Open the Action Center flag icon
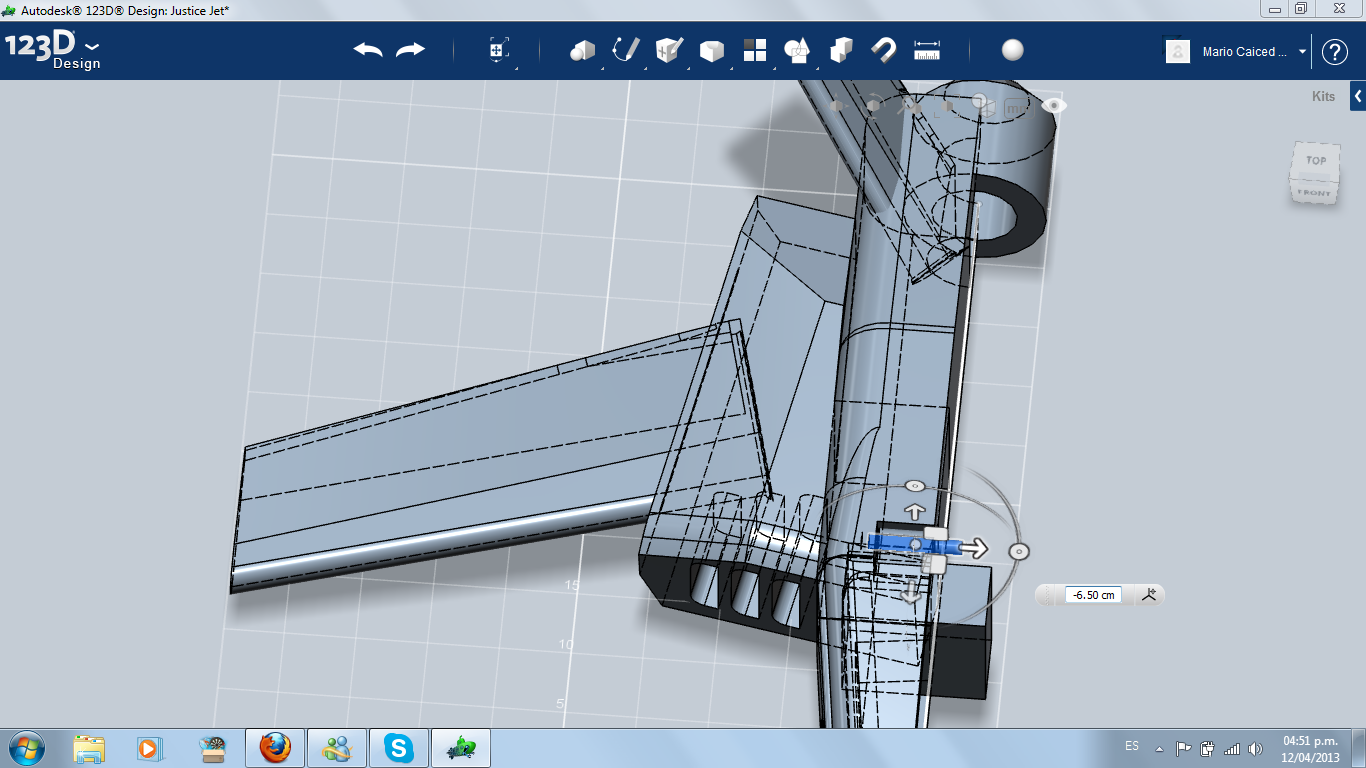The width and height of the screenshot is (1366, 768). coord(1183,748)
